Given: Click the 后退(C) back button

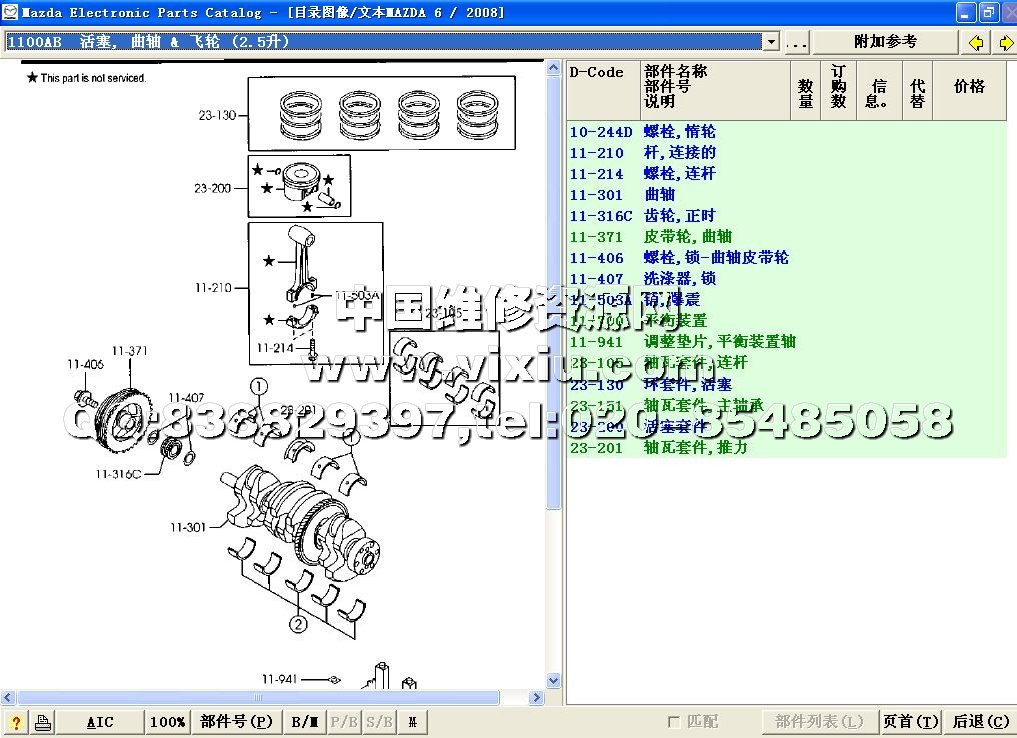Looking at the screenshot, I should [980, 722].
